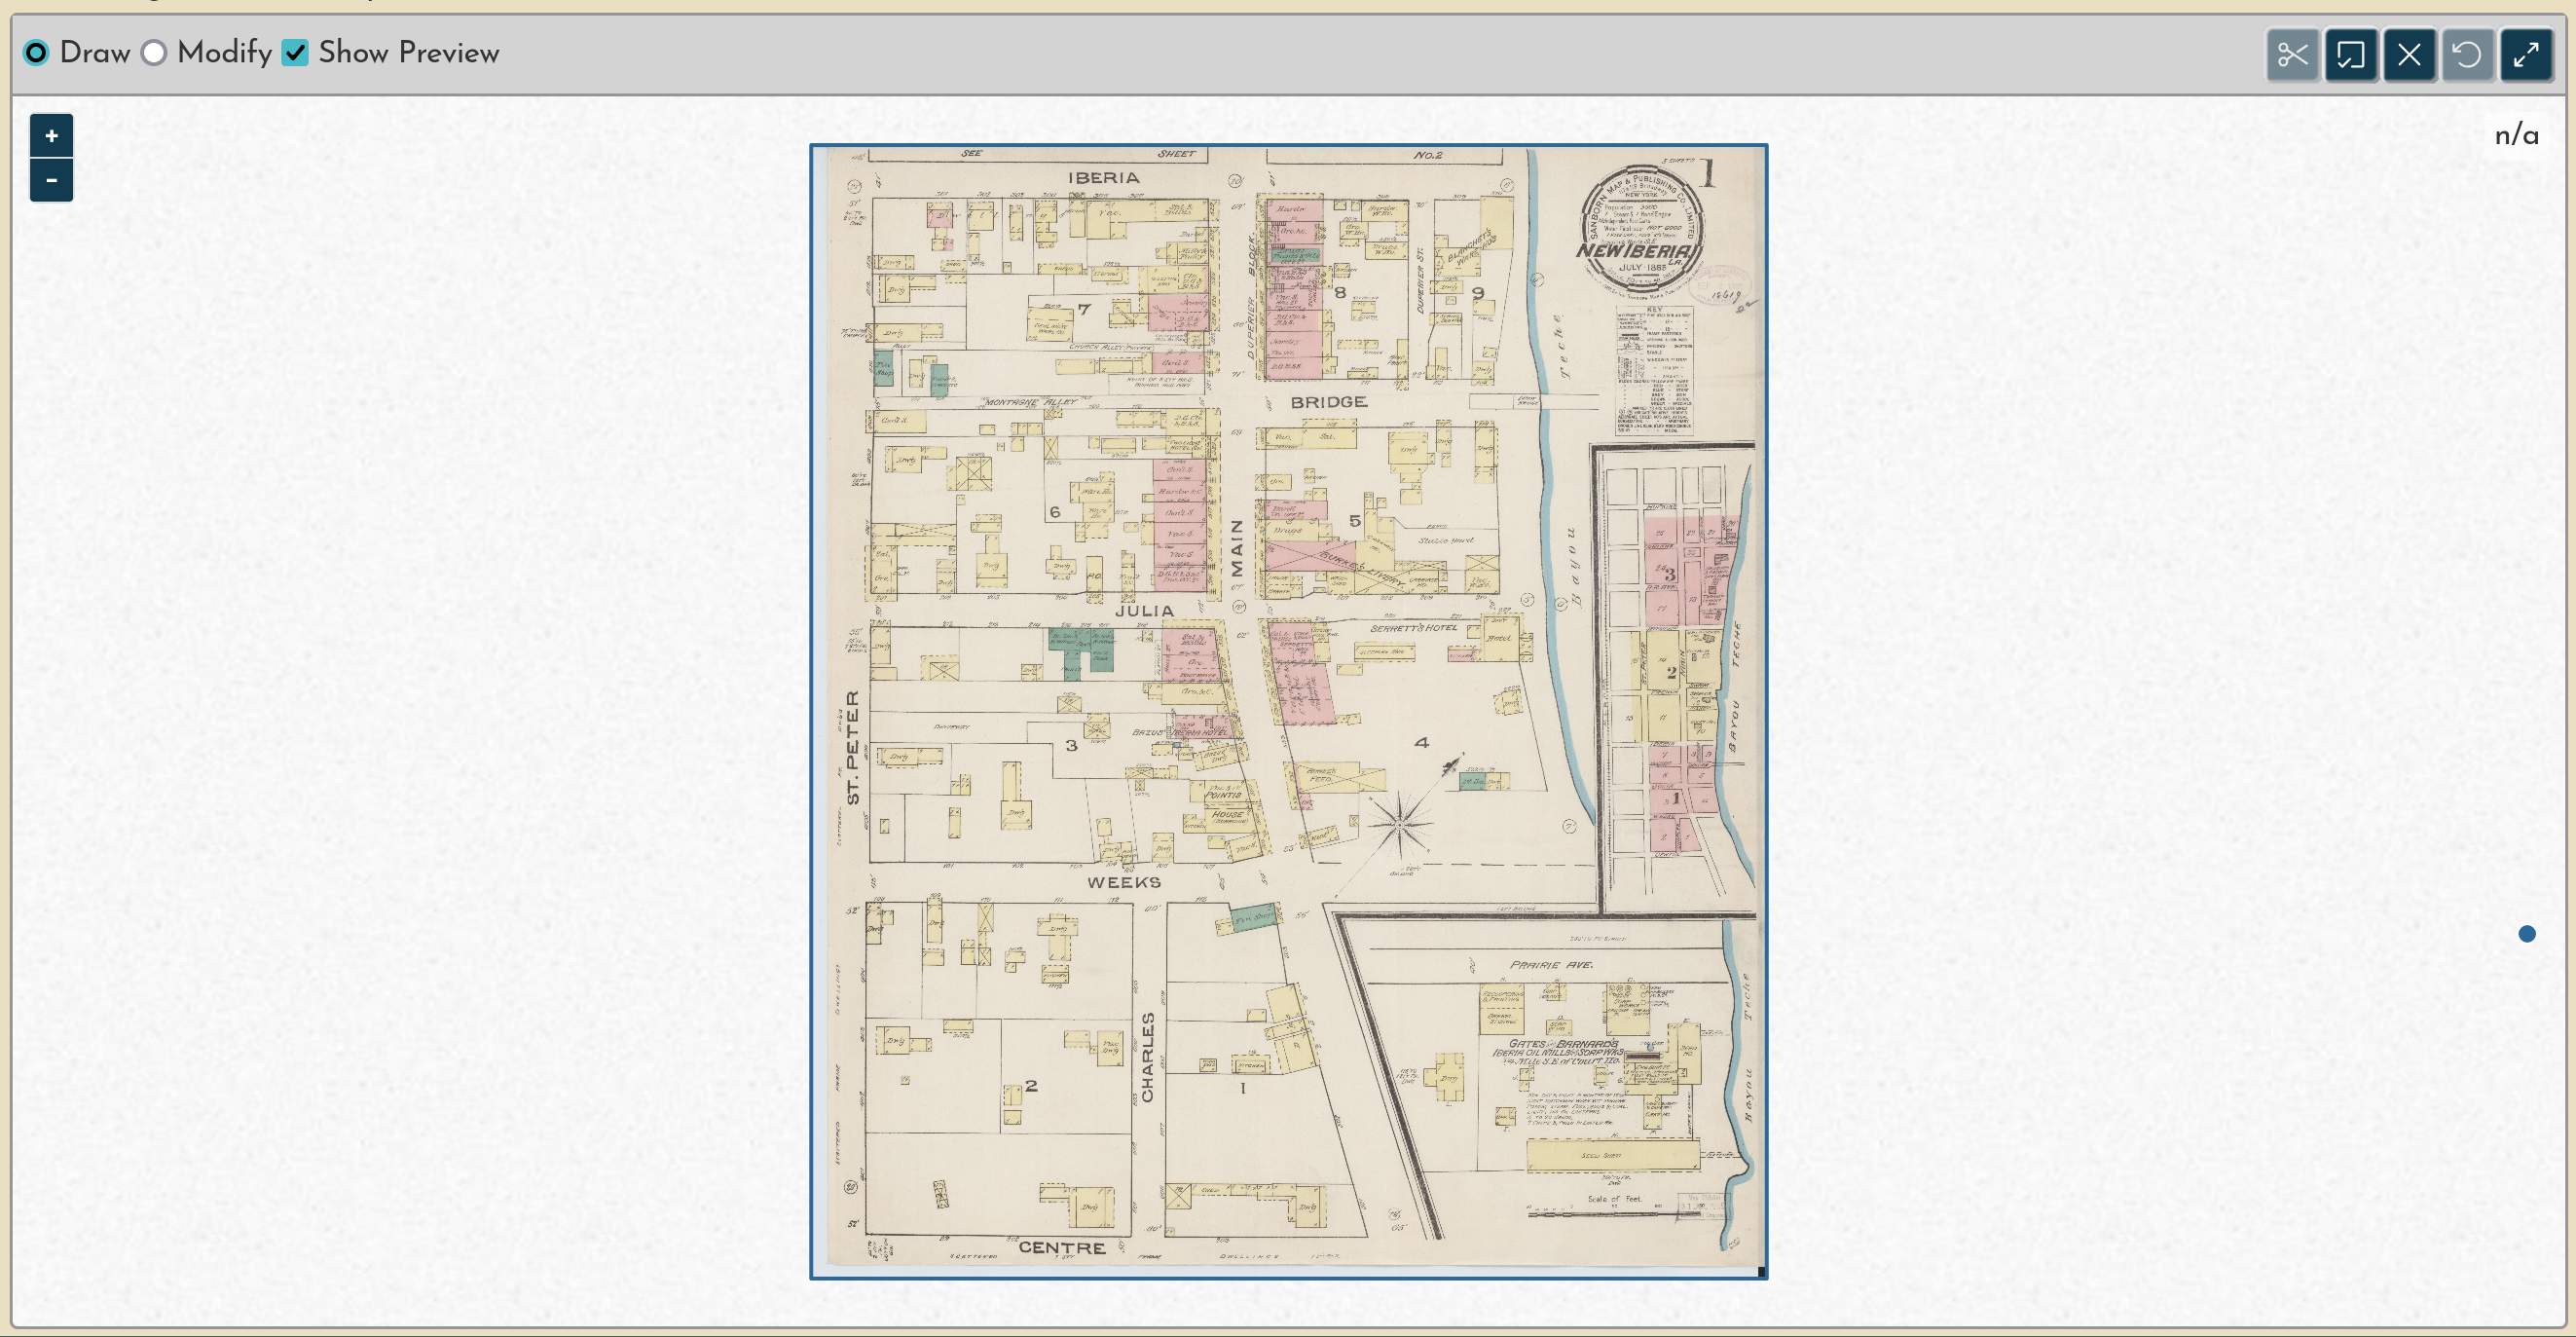Zoom in with the plus control
Screen dimensions: 2576x1337
click(51, 136)
